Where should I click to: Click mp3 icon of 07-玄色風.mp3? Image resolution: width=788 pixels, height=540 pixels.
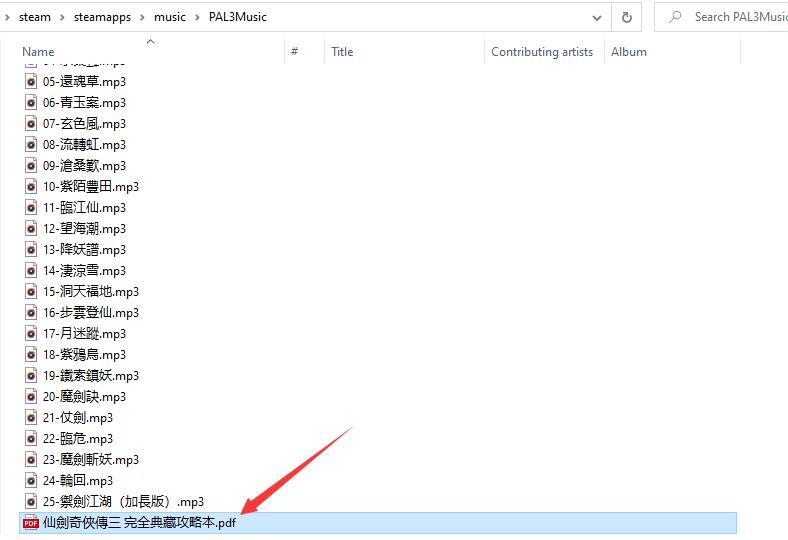31,124
